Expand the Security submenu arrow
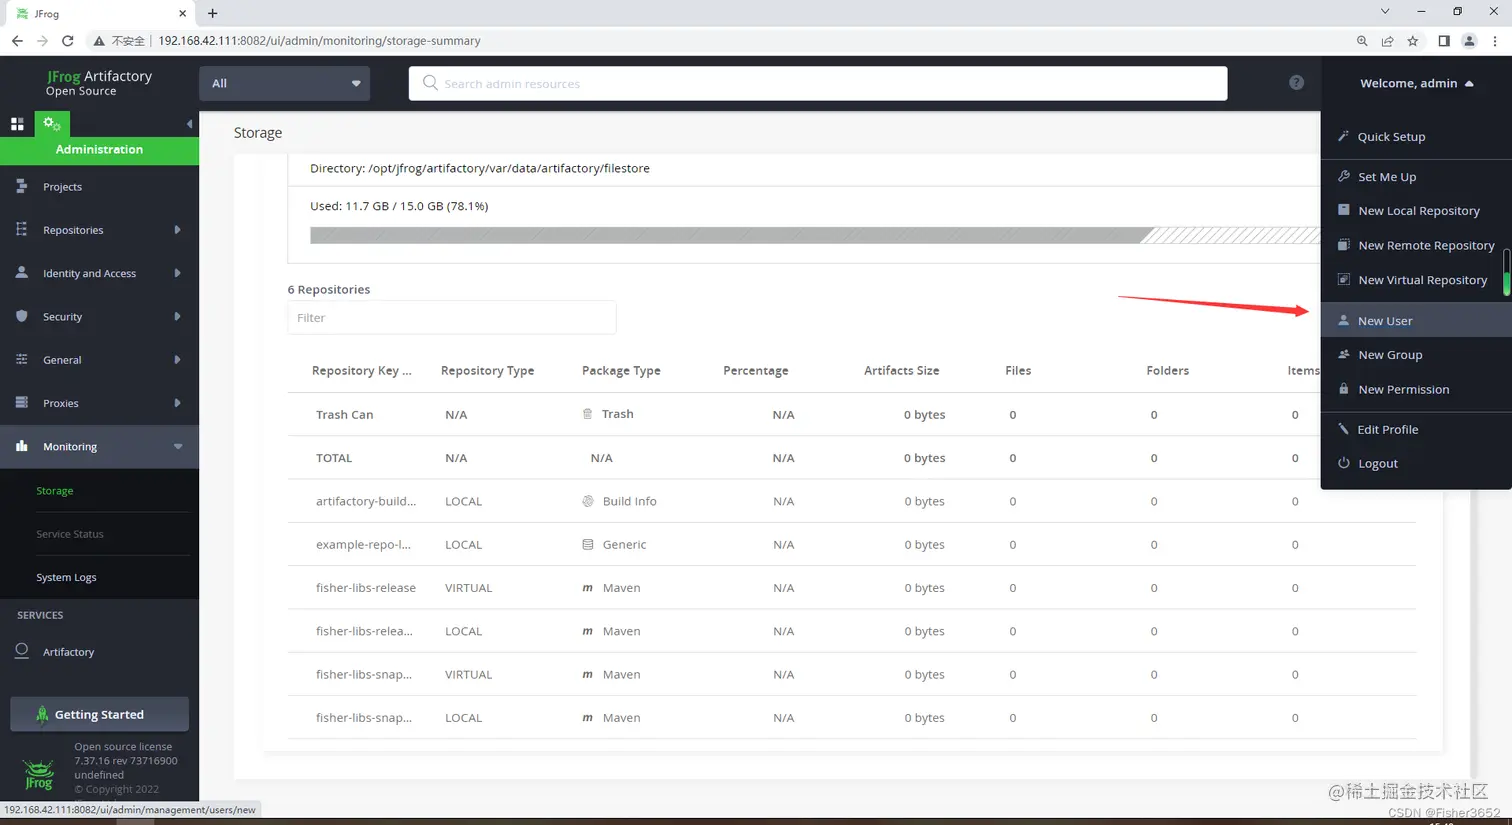The height and width of the screenshot is (825, 1512). click(177, 316)
